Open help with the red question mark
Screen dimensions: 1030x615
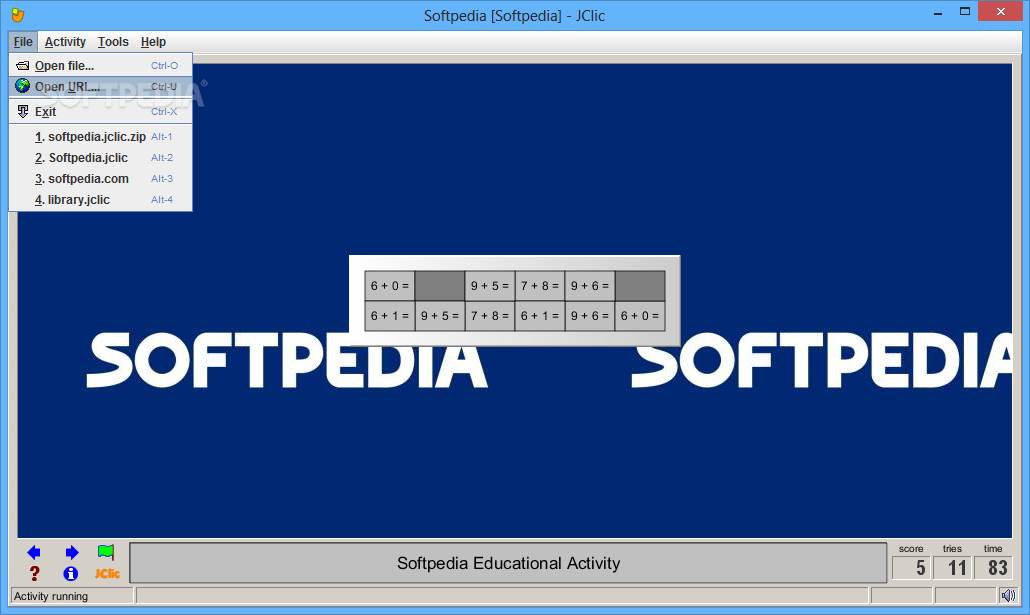[34, 574]
